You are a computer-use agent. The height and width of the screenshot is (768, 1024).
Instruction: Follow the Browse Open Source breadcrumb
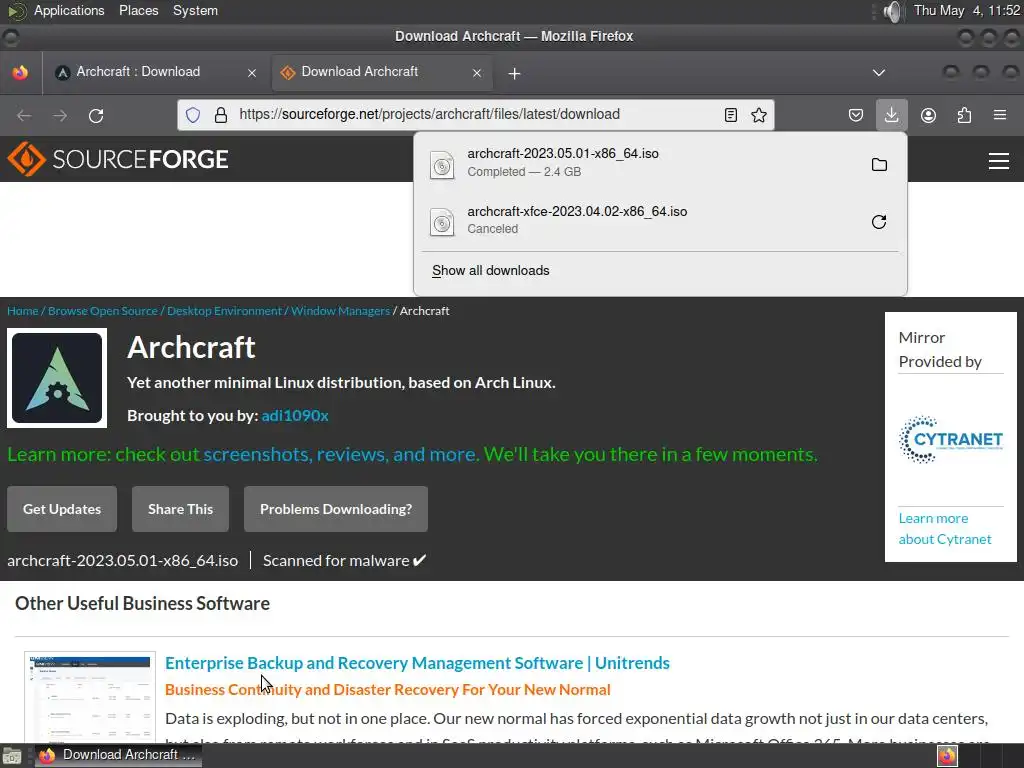103,311
